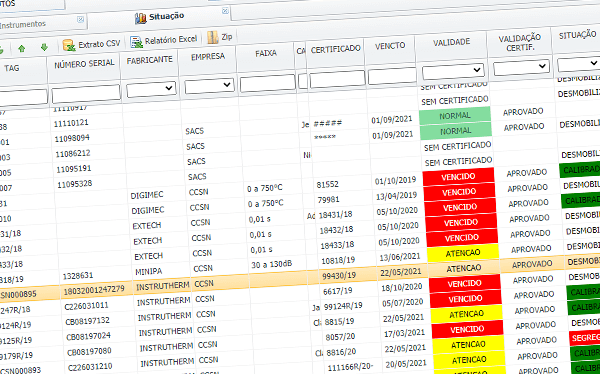This screenshot has height=374, width=600.
Task: Click highlighted certificate 99430/19 cell
Action: pos(339,275)
